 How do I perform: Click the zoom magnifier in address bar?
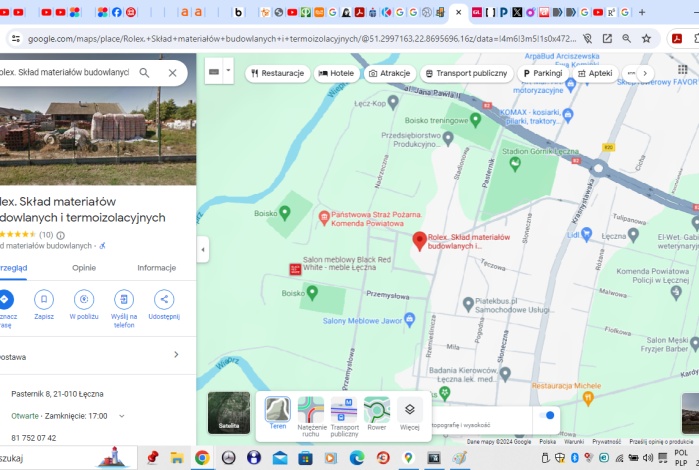coord(626,39)
